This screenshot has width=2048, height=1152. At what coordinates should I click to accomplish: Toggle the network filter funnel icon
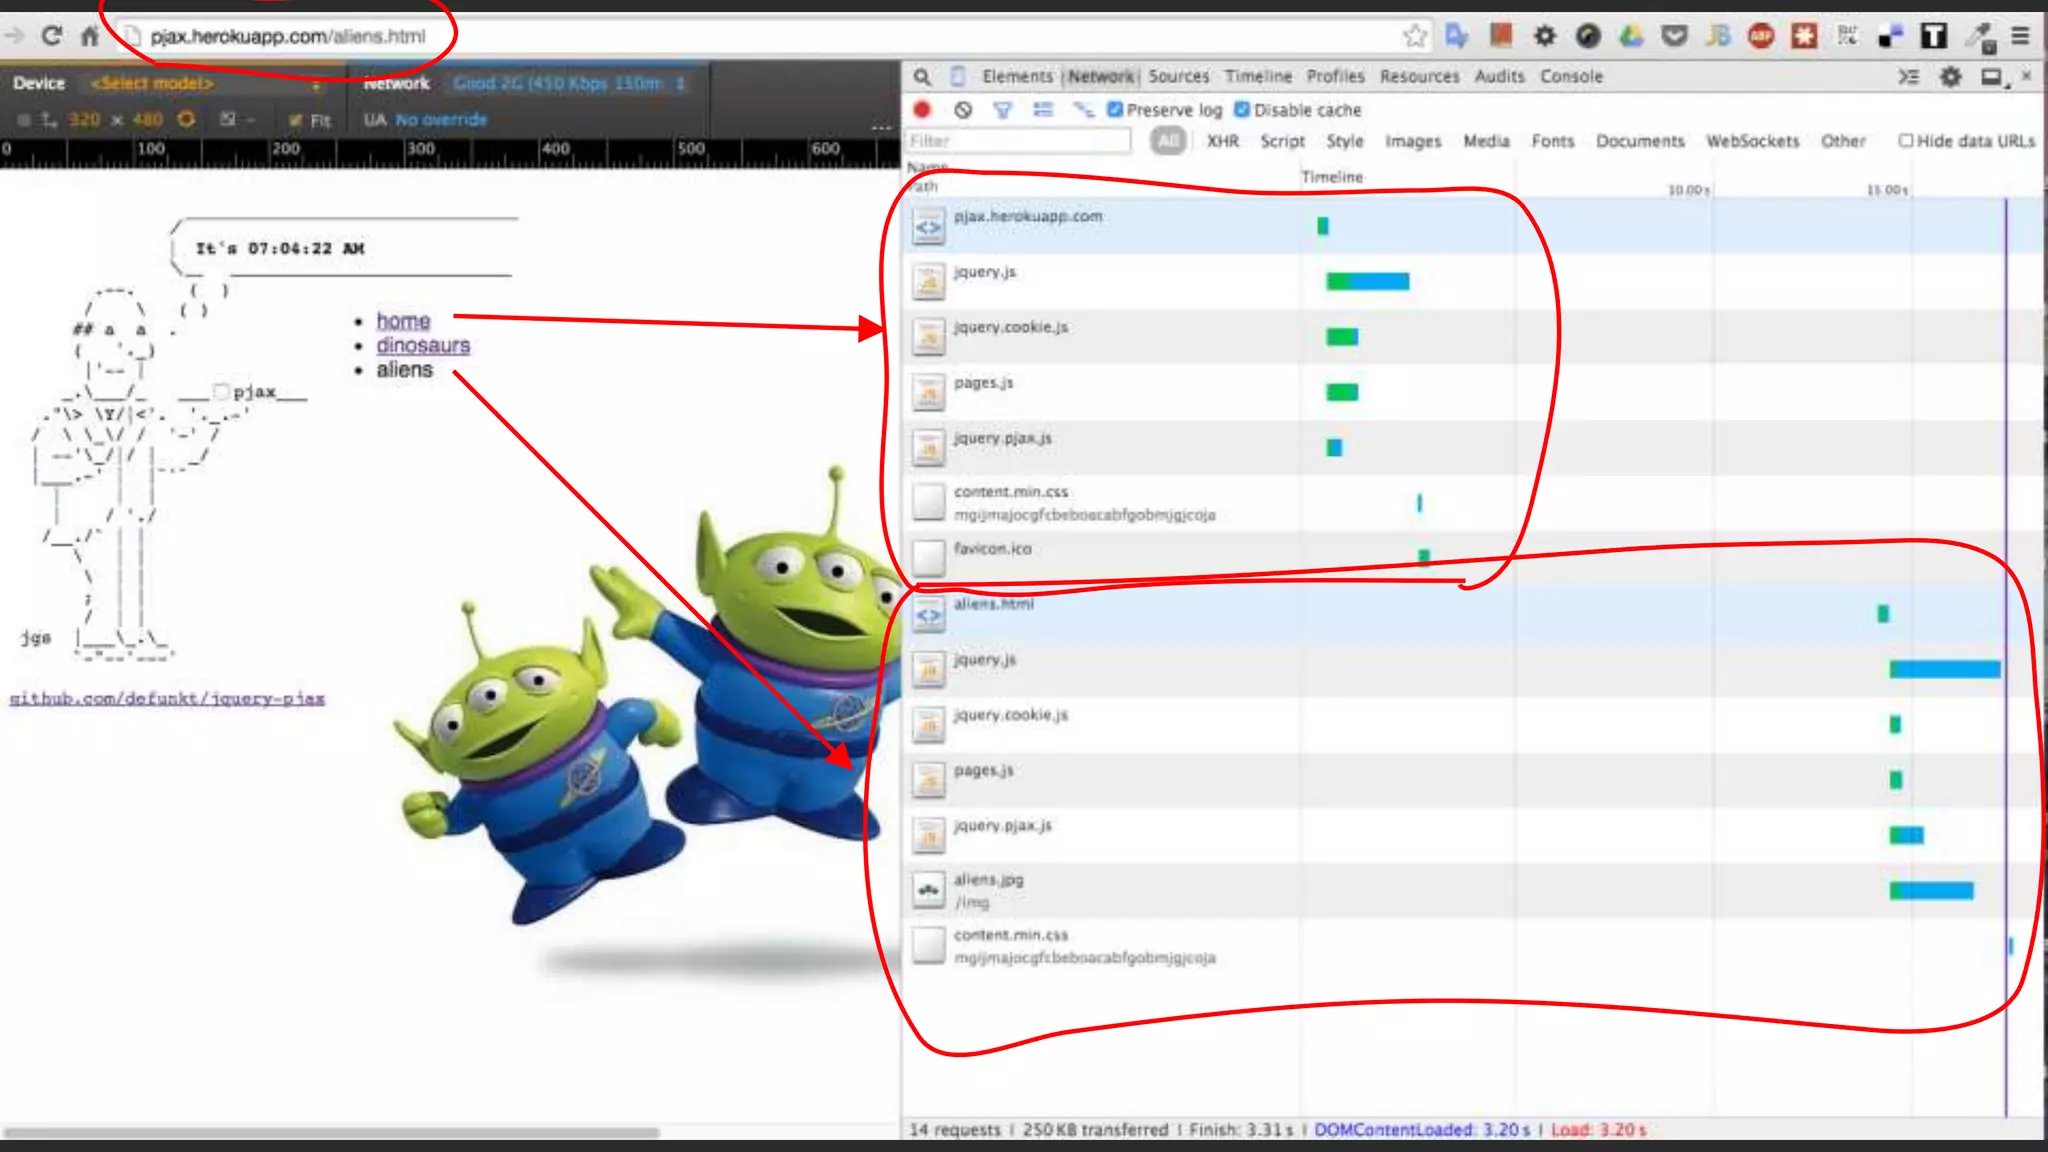pyautogui.click(x=1002, y=110)
